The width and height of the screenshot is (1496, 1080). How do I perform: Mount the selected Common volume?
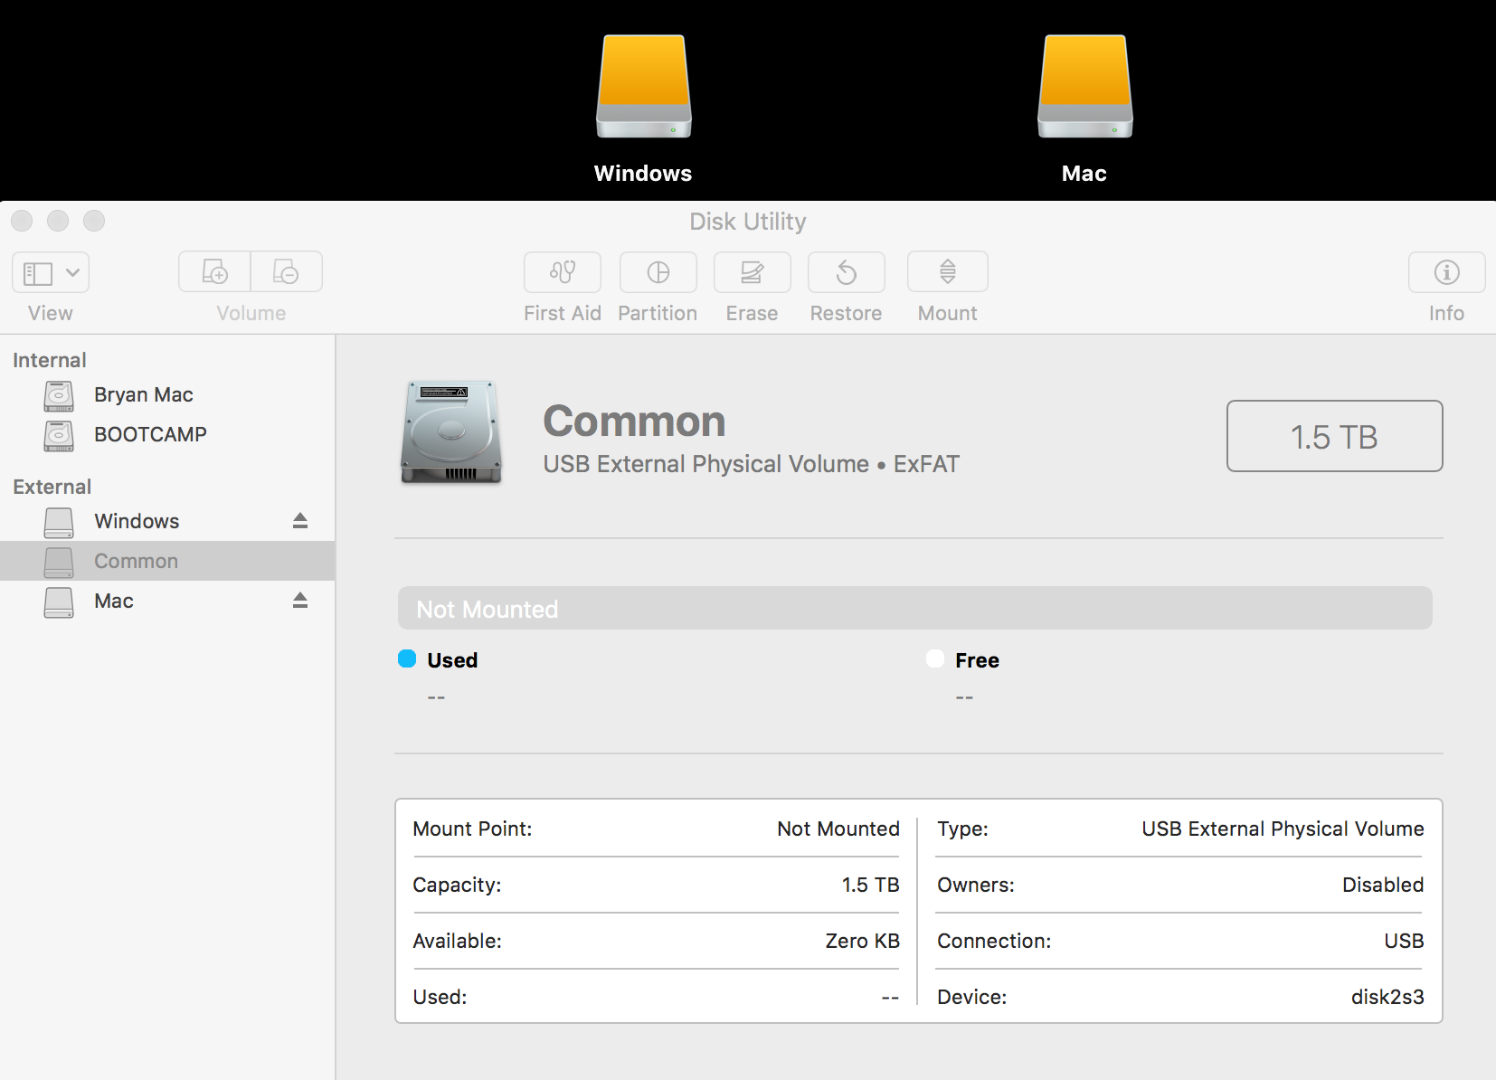click(x=947, y=272)
